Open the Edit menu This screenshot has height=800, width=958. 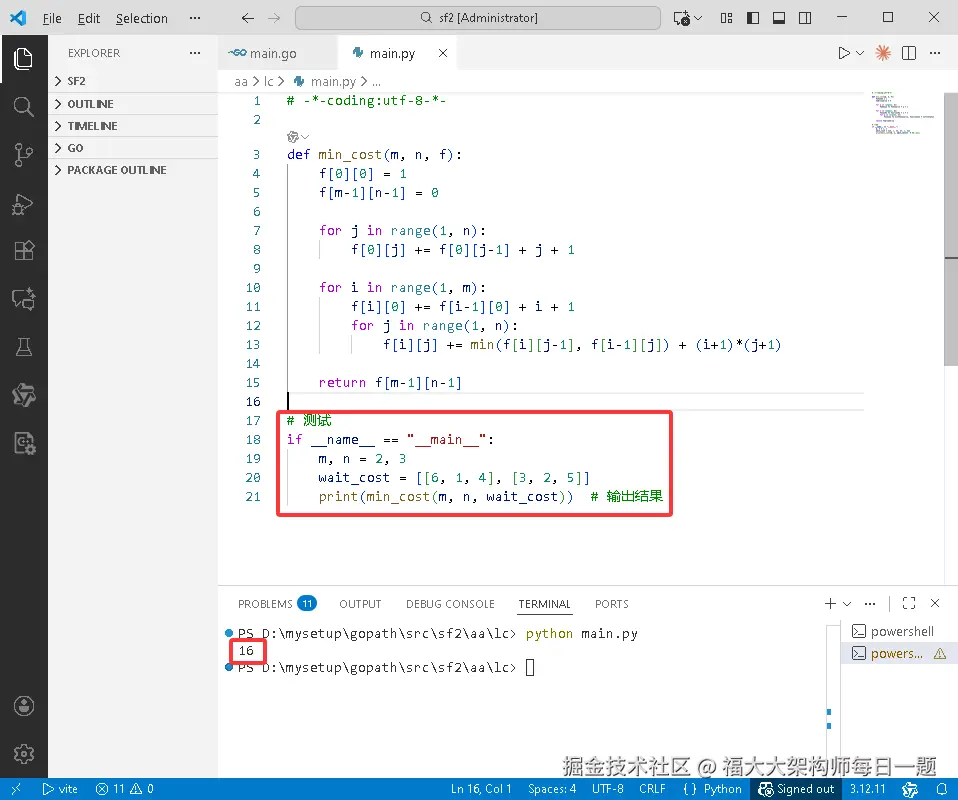coord(89,18)
